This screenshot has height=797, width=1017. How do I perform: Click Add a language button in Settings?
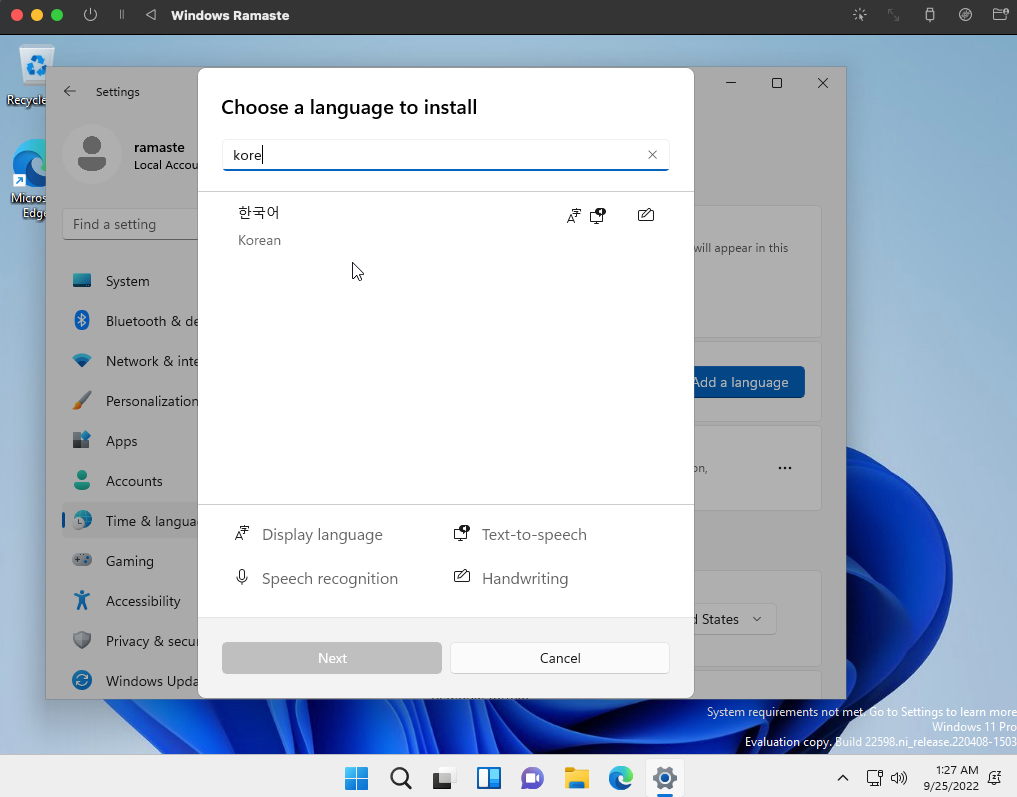pos(749,382)
